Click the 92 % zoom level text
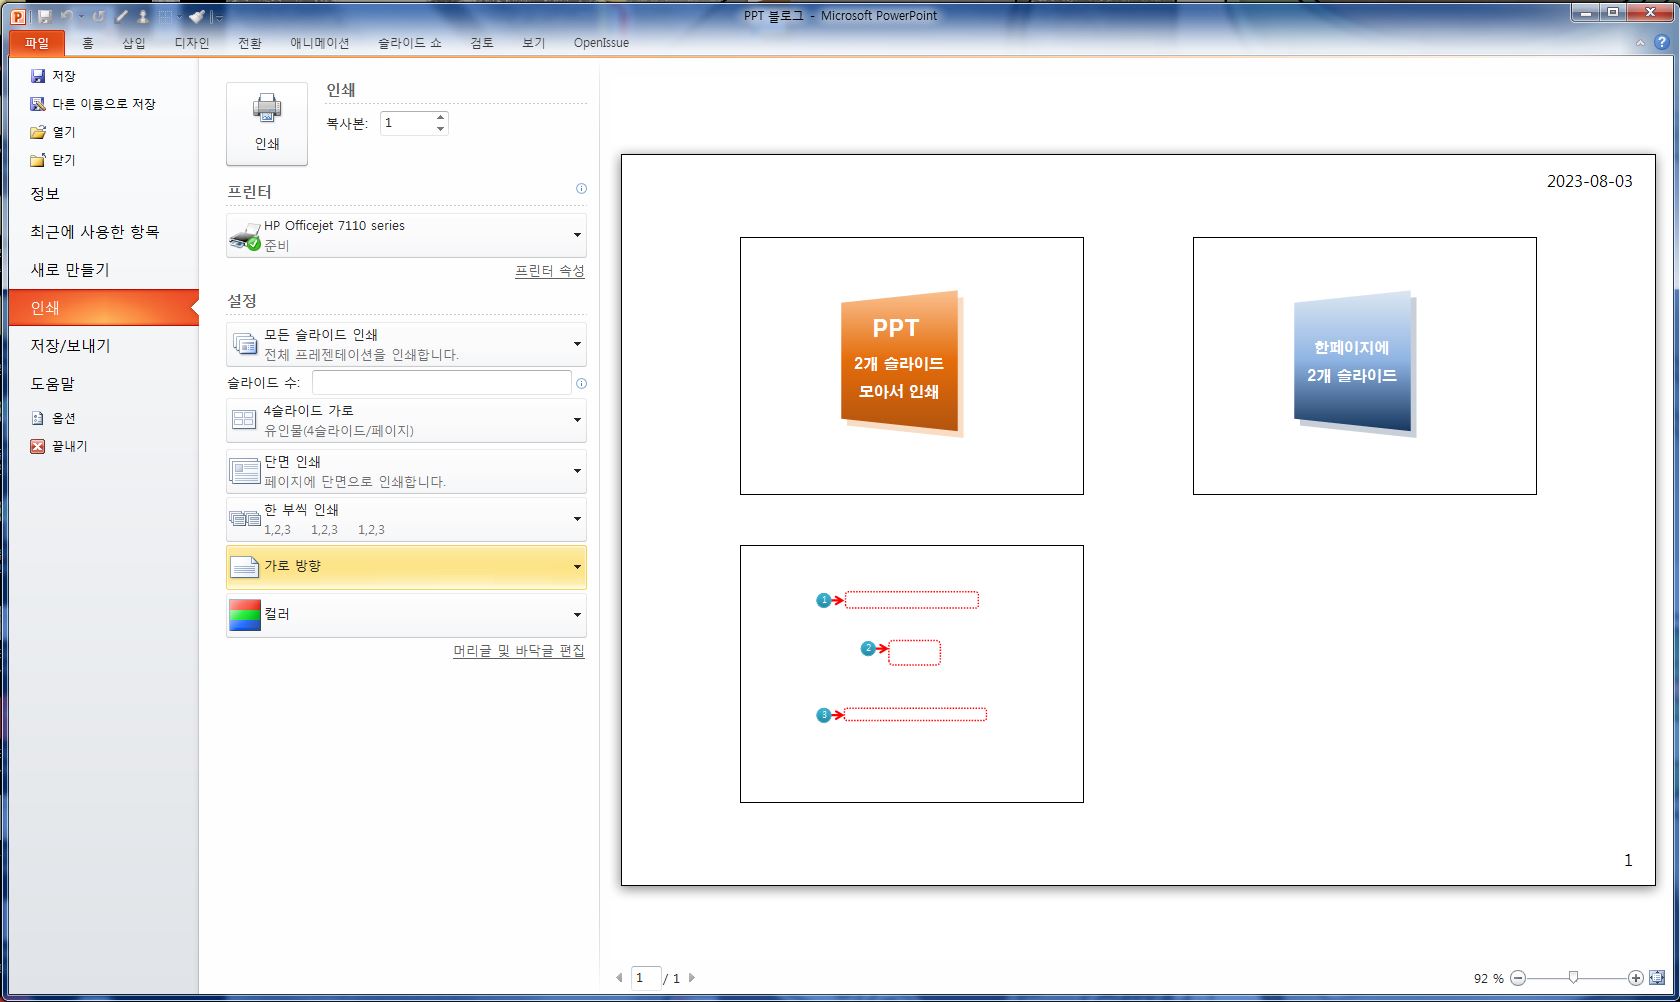 (x=1489, y=978)
